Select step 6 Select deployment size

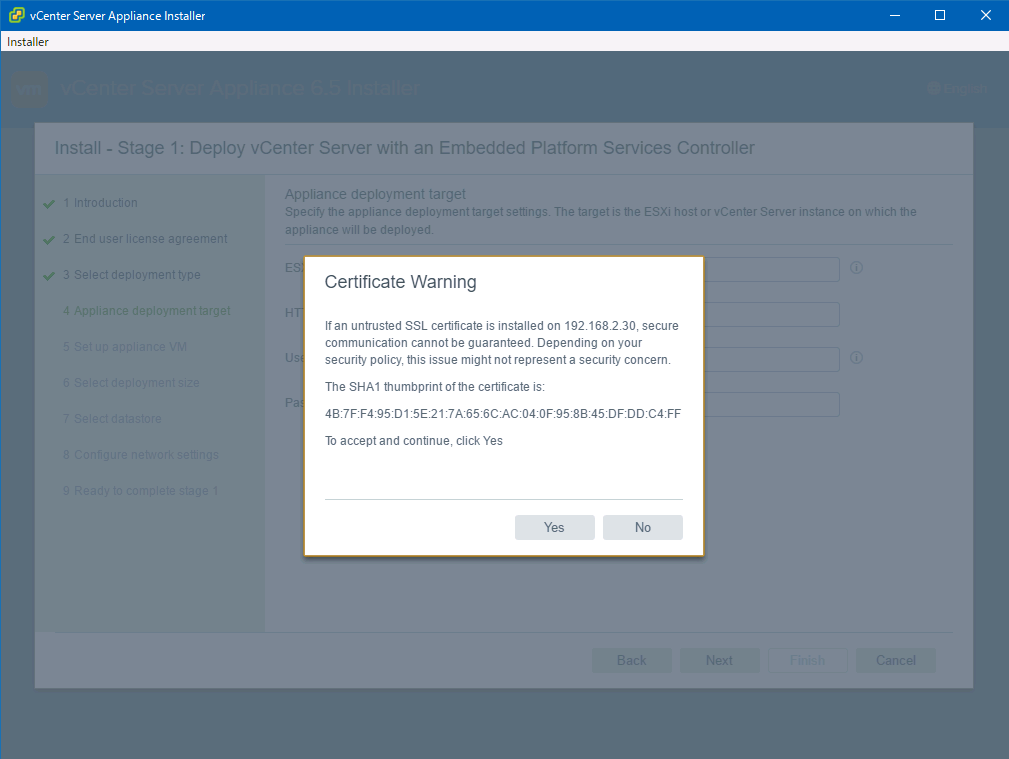click(x=131, y=383)
